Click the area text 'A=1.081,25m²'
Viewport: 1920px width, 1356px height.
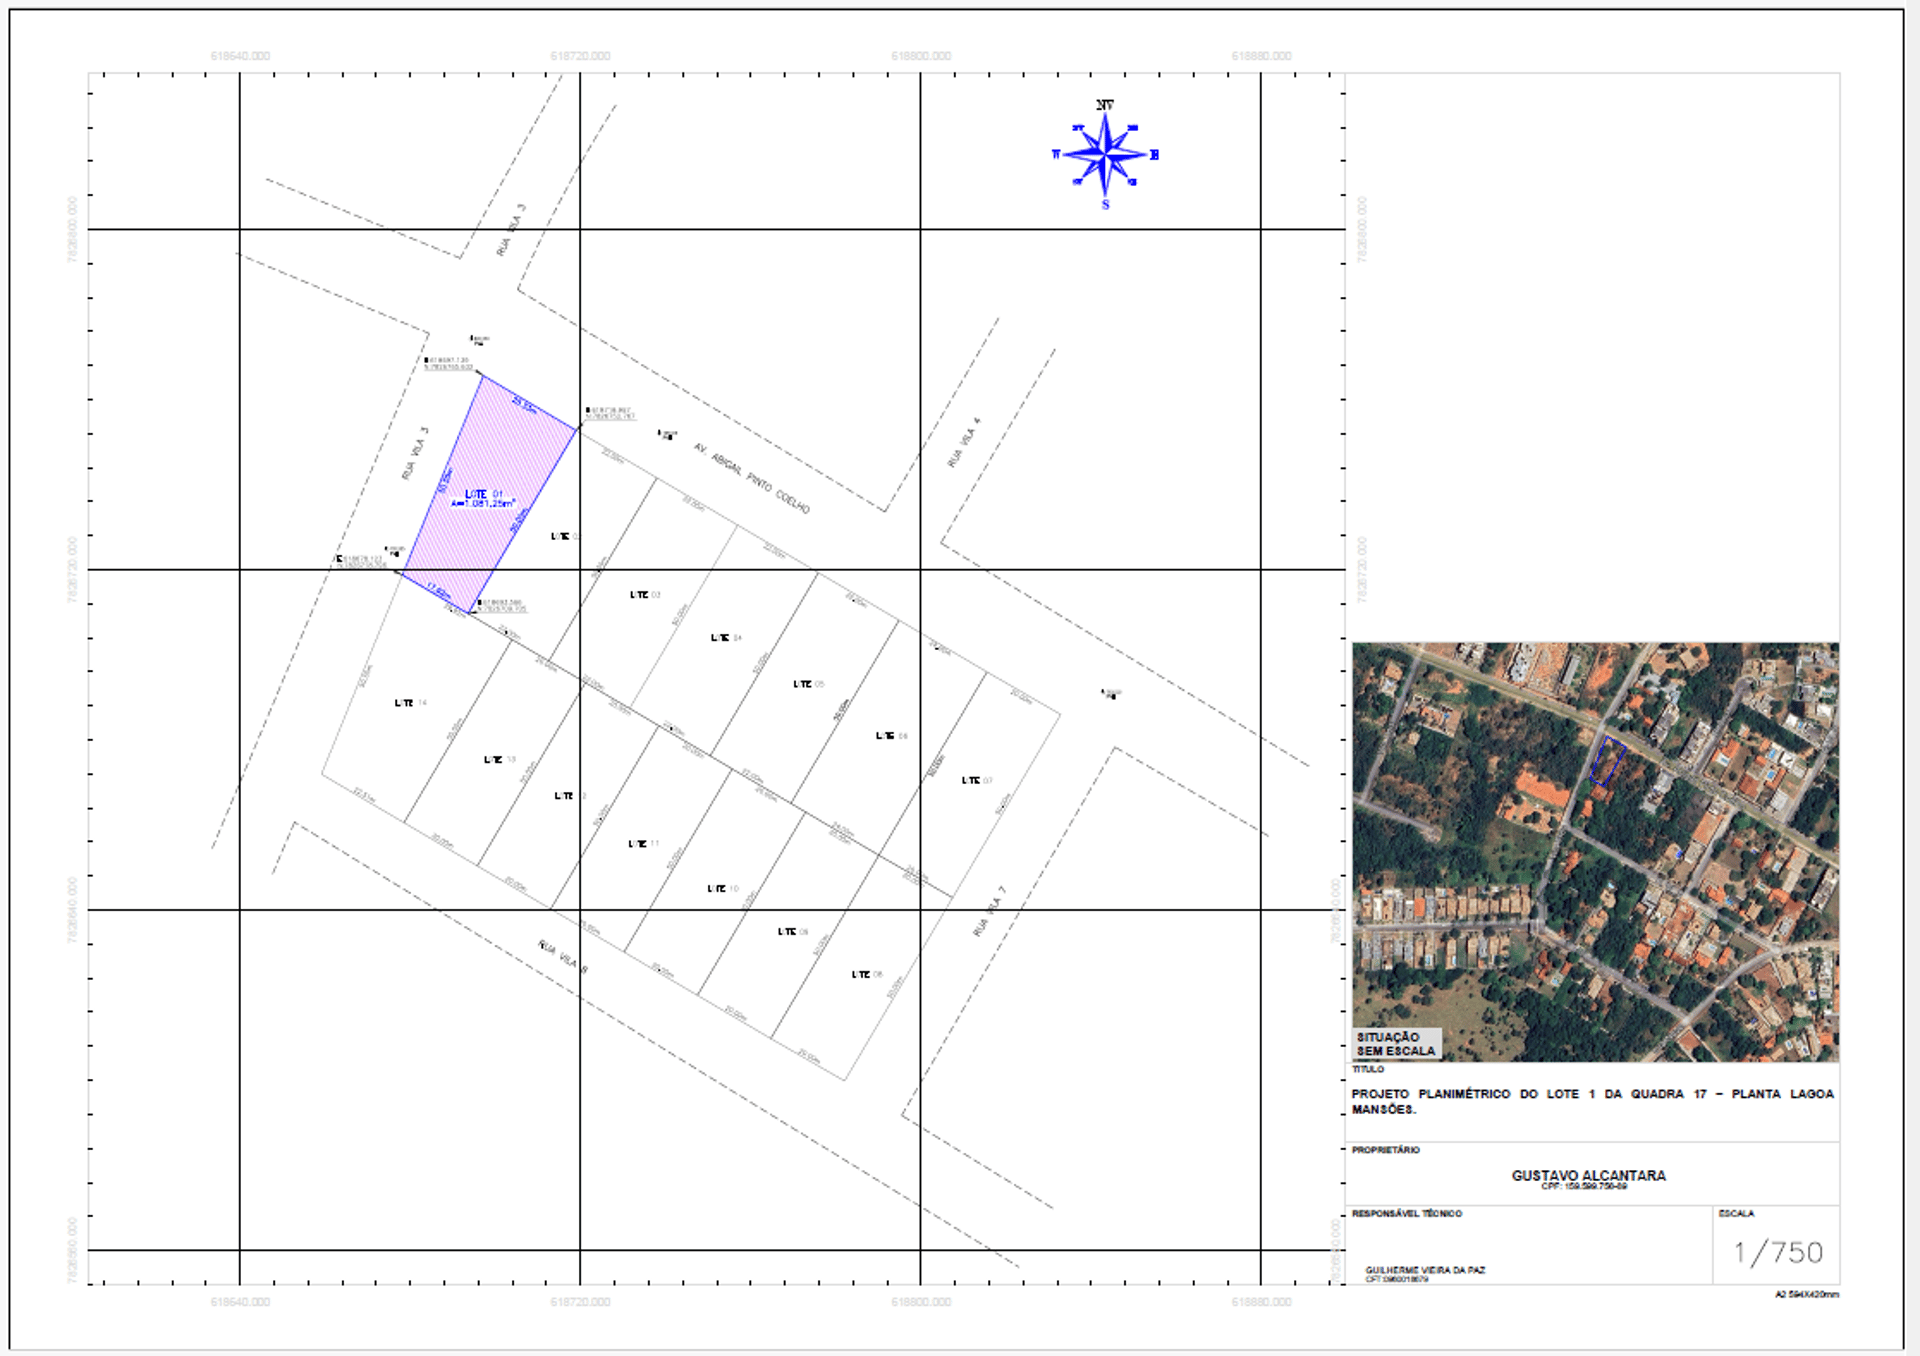tap(483, 503)
